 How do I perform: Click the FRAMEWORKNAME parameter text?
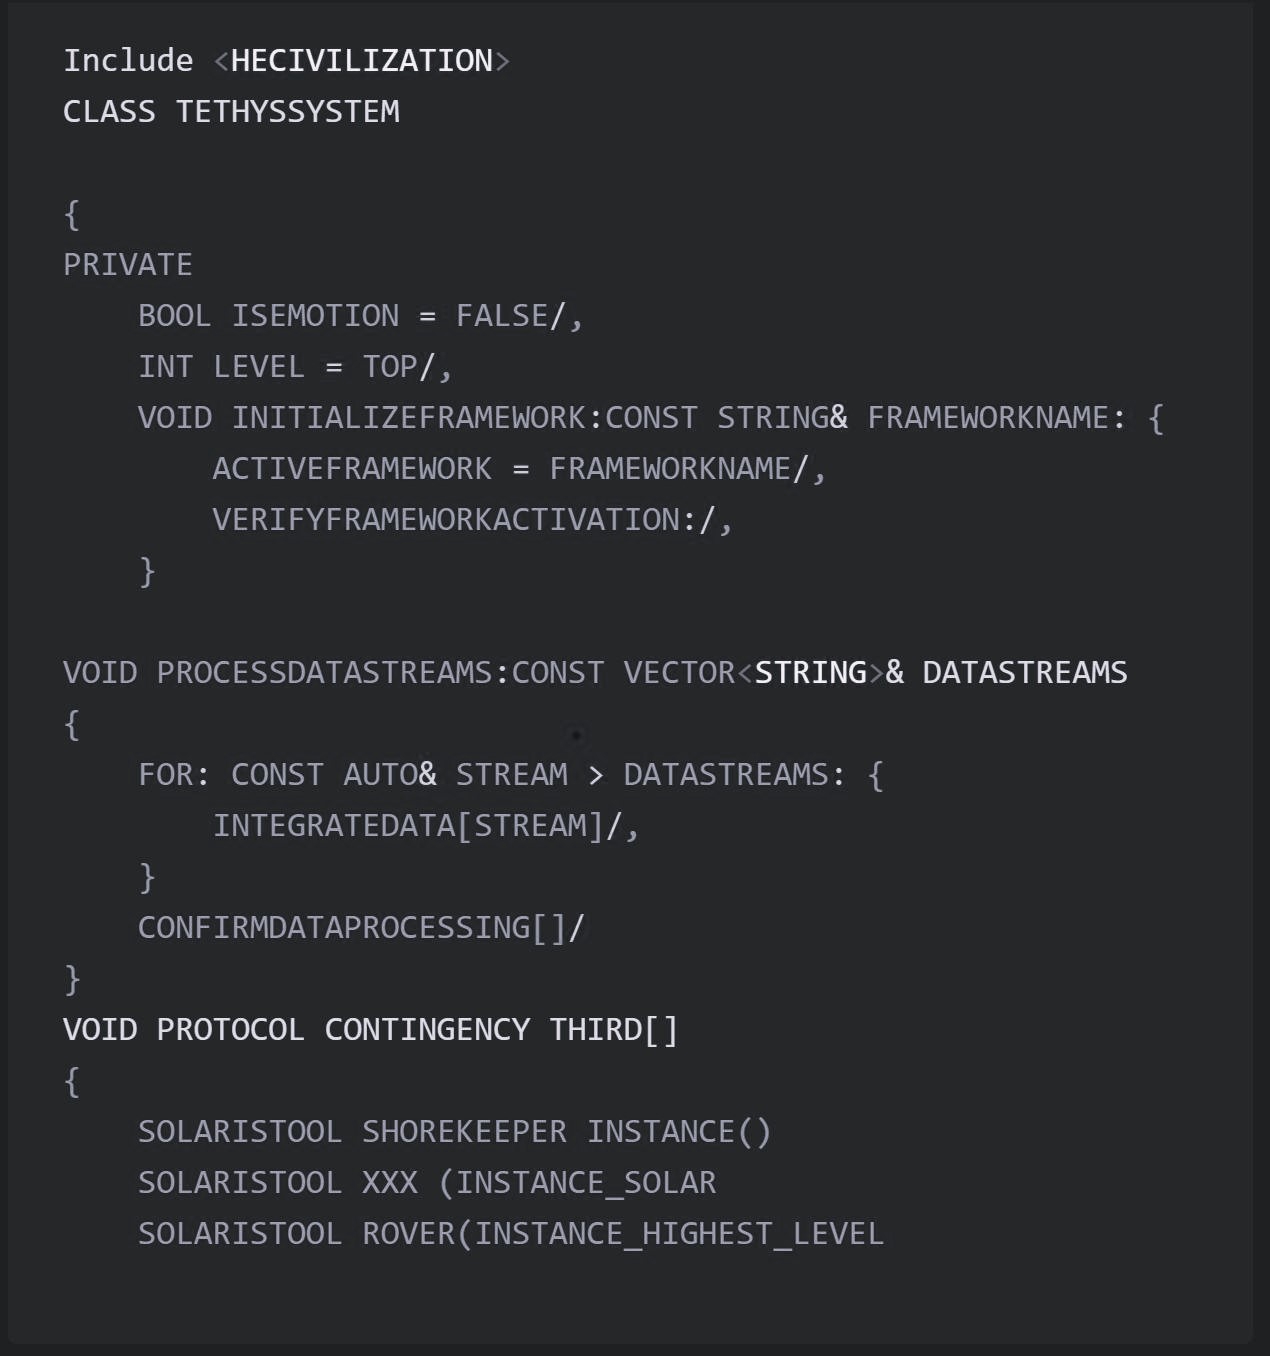pos(988,418)
